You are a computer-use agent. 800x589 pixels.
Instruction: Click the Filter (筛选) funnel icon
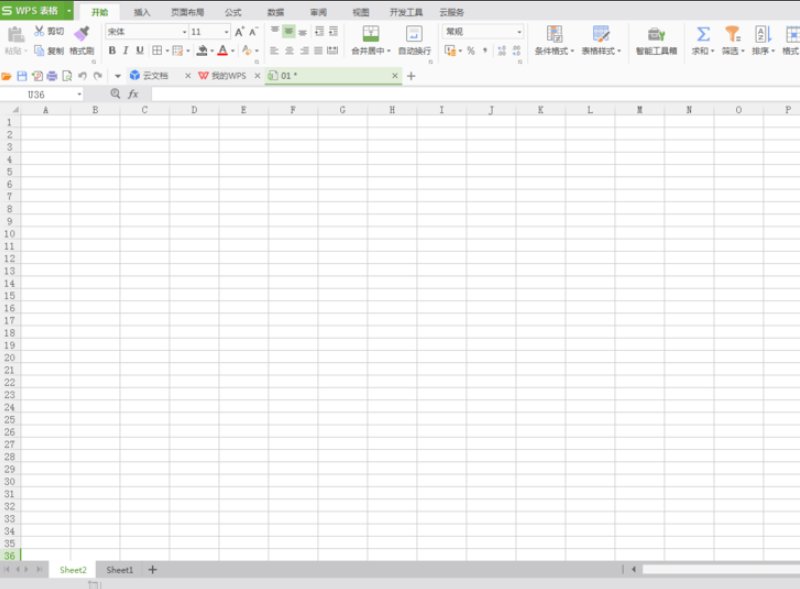coord(732,34)
